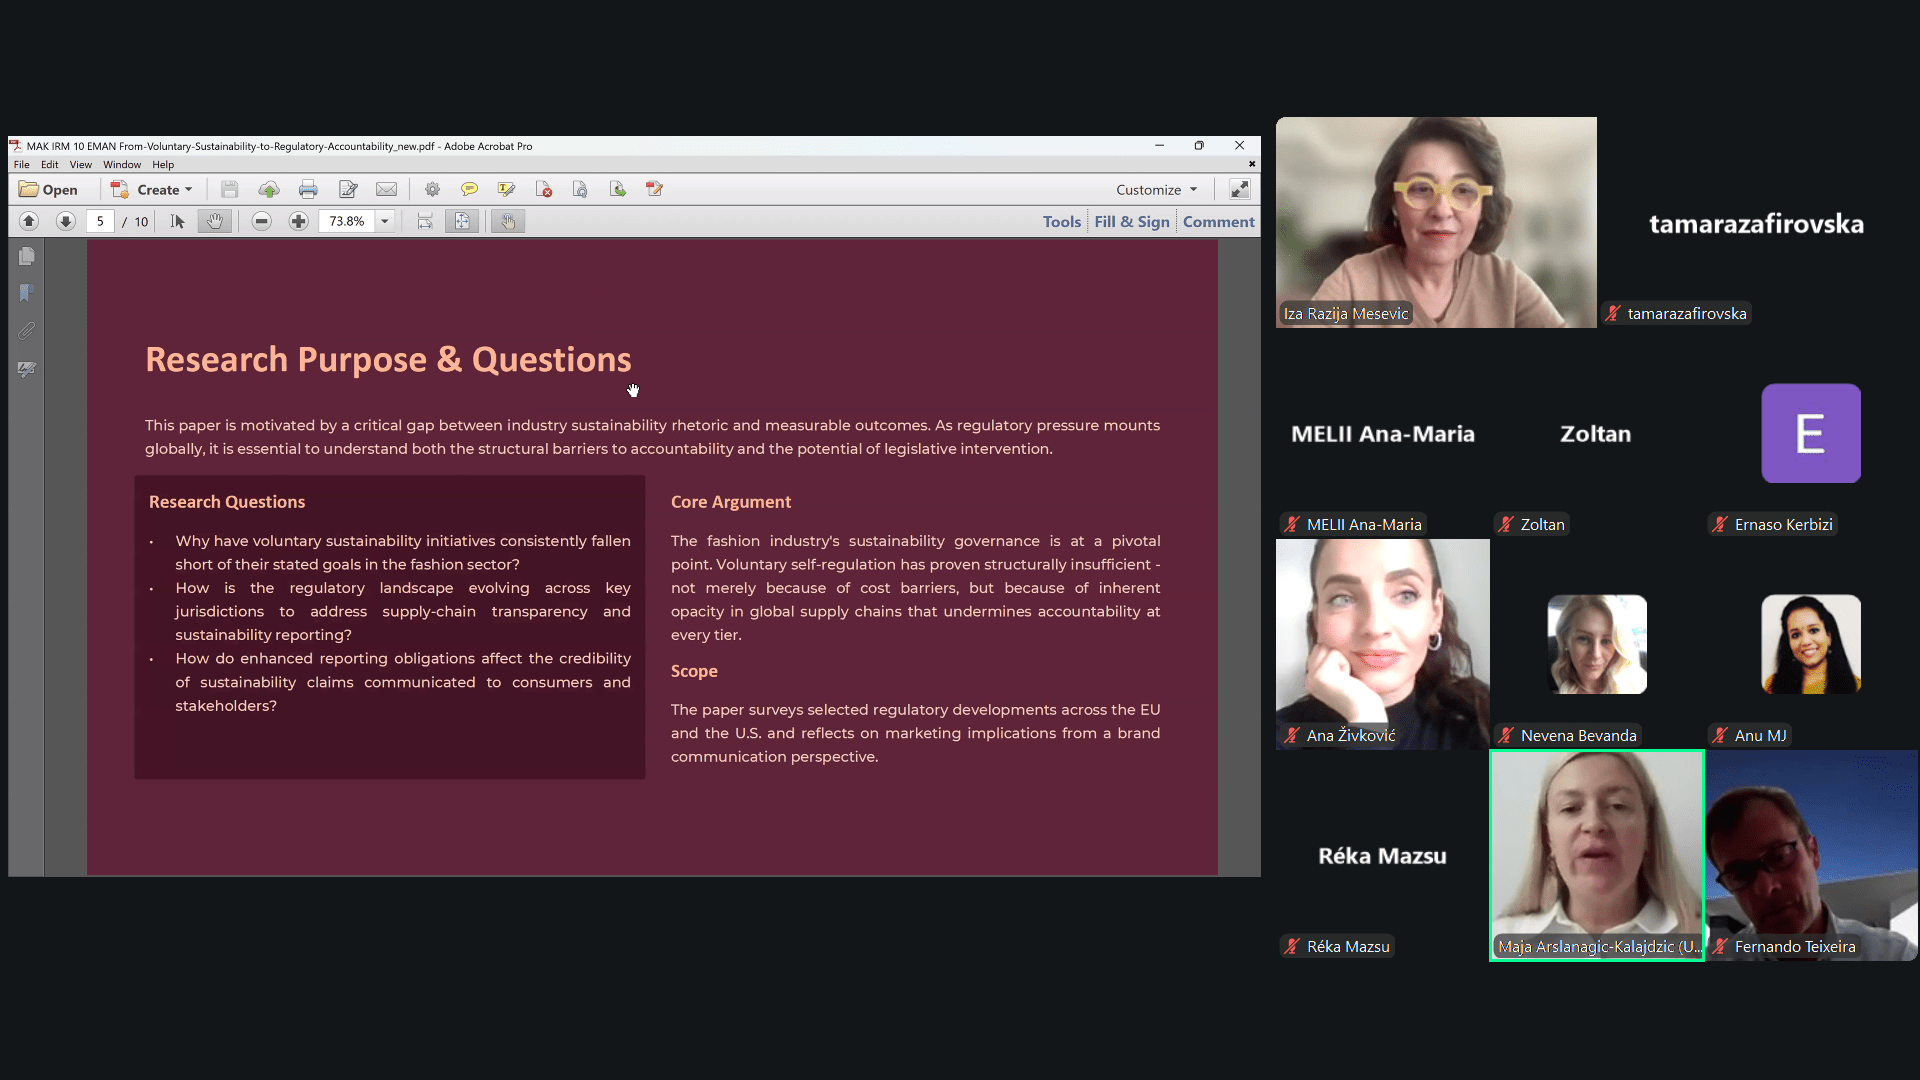This screenshot has width=1920, height=1080.
Task: Open the Comment pane
Action: click(x=1218, y=221)
